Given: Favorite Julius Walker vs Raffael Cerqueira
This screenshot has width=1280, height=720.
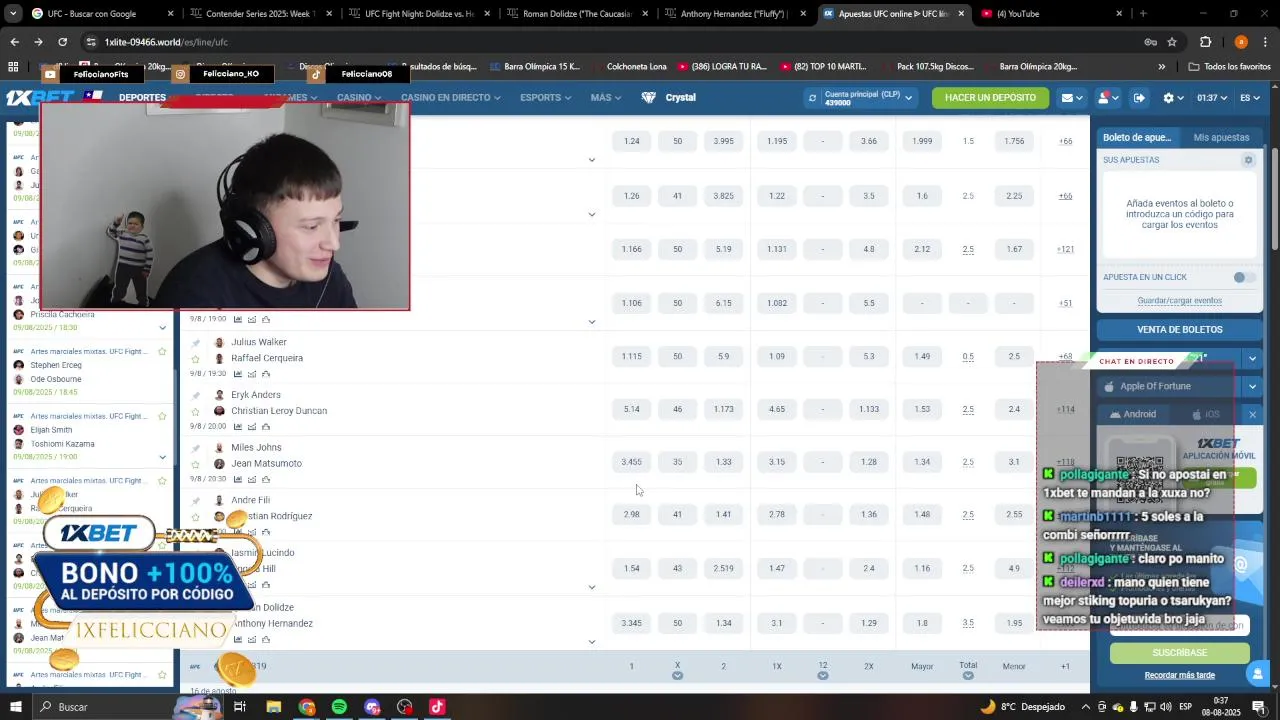Looking at the screenshot, I should point(196,358).
